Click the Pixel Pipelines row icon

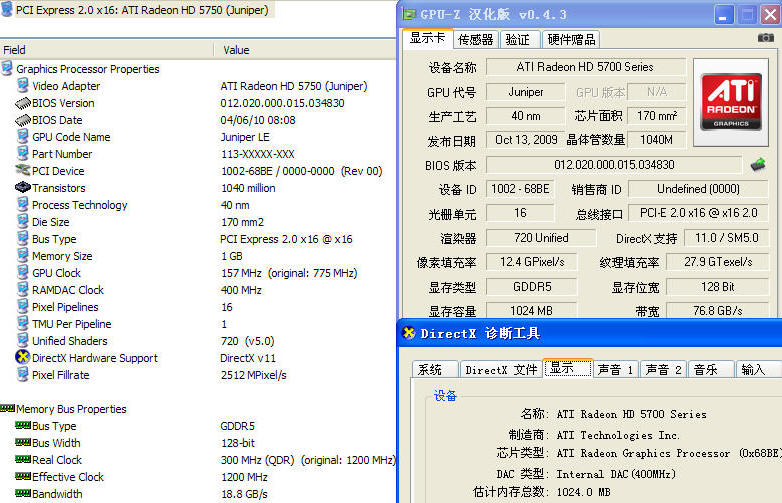click(x=23, y=306)
